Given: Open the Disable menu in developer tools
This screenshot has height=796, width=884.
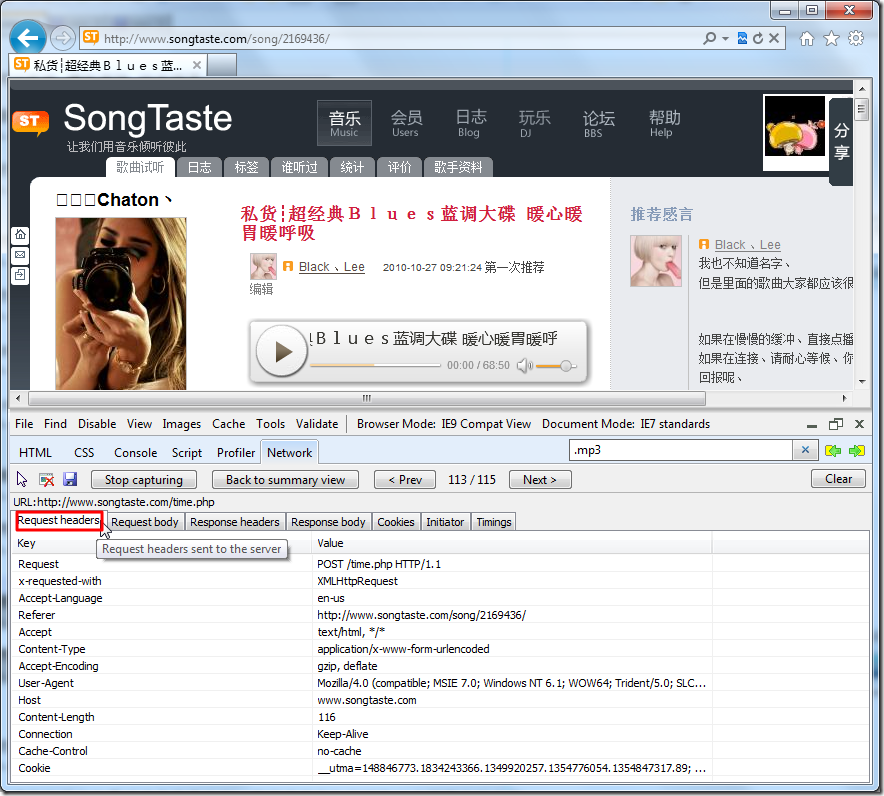Looking at the screenshot, I should pyautogui.click(x=97, y=424).
